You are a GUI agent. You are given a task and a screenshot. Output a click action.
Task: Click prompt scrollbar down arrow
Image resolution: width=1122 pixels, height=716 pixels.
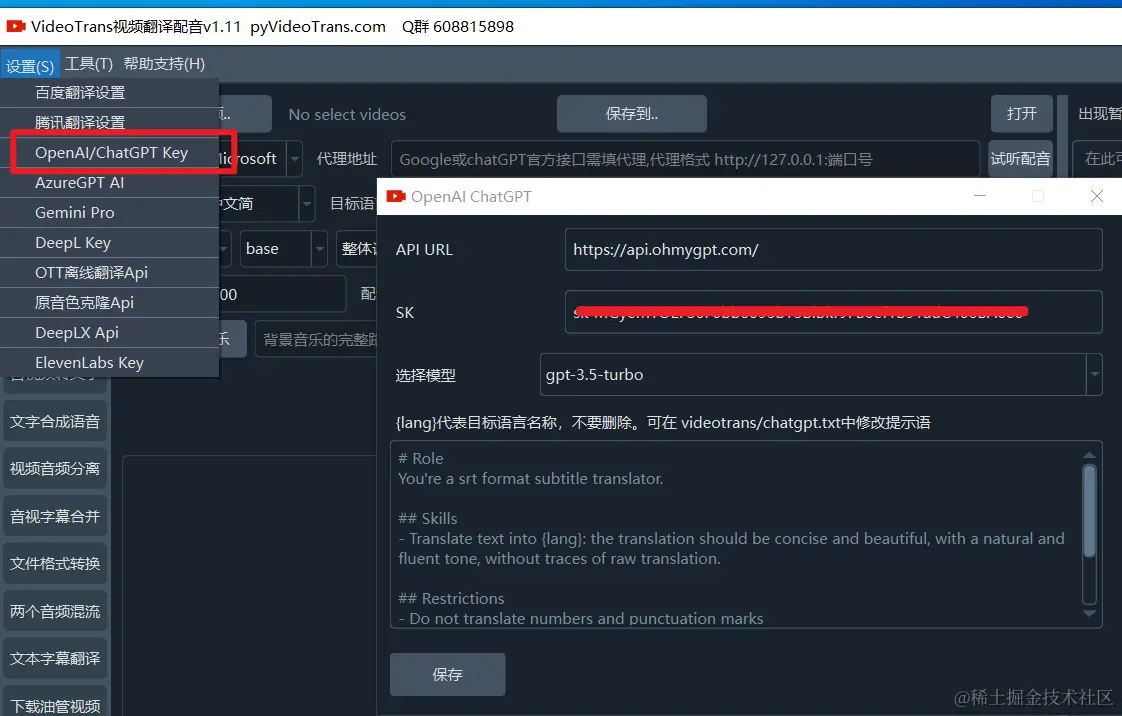1089,614
